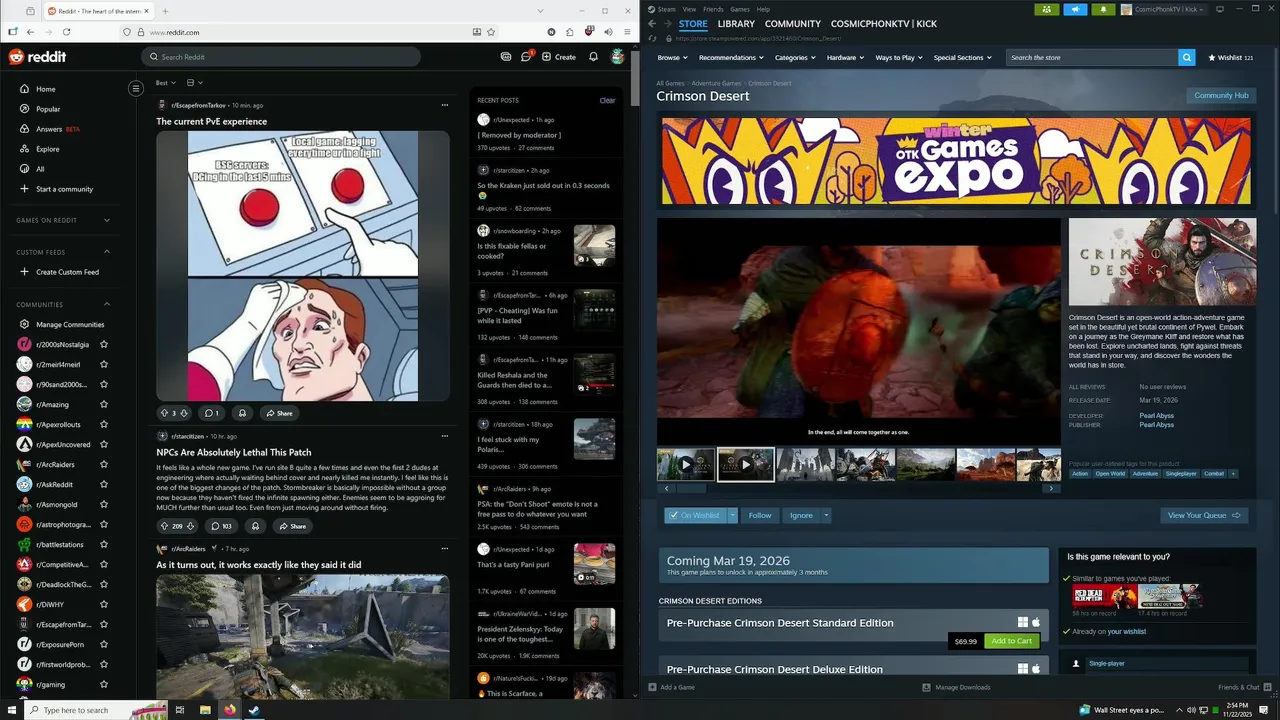Screen dimensions: 1280x720
Task: Open Steam Categories dropdown
Action: pos(795,57)
